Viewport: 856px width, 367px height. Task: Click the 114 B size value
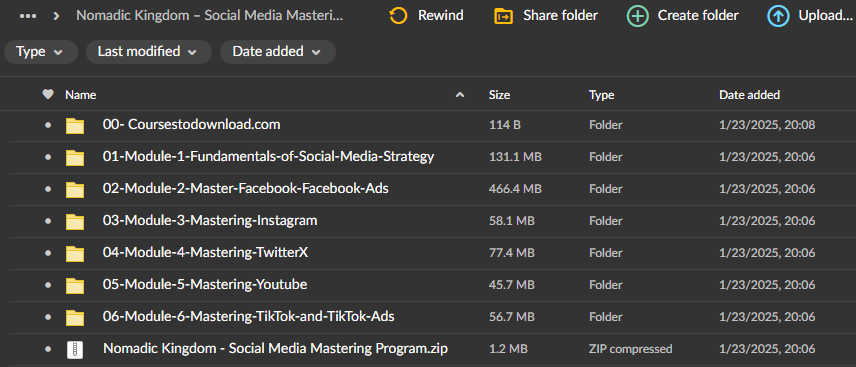(x=505, y=125)
